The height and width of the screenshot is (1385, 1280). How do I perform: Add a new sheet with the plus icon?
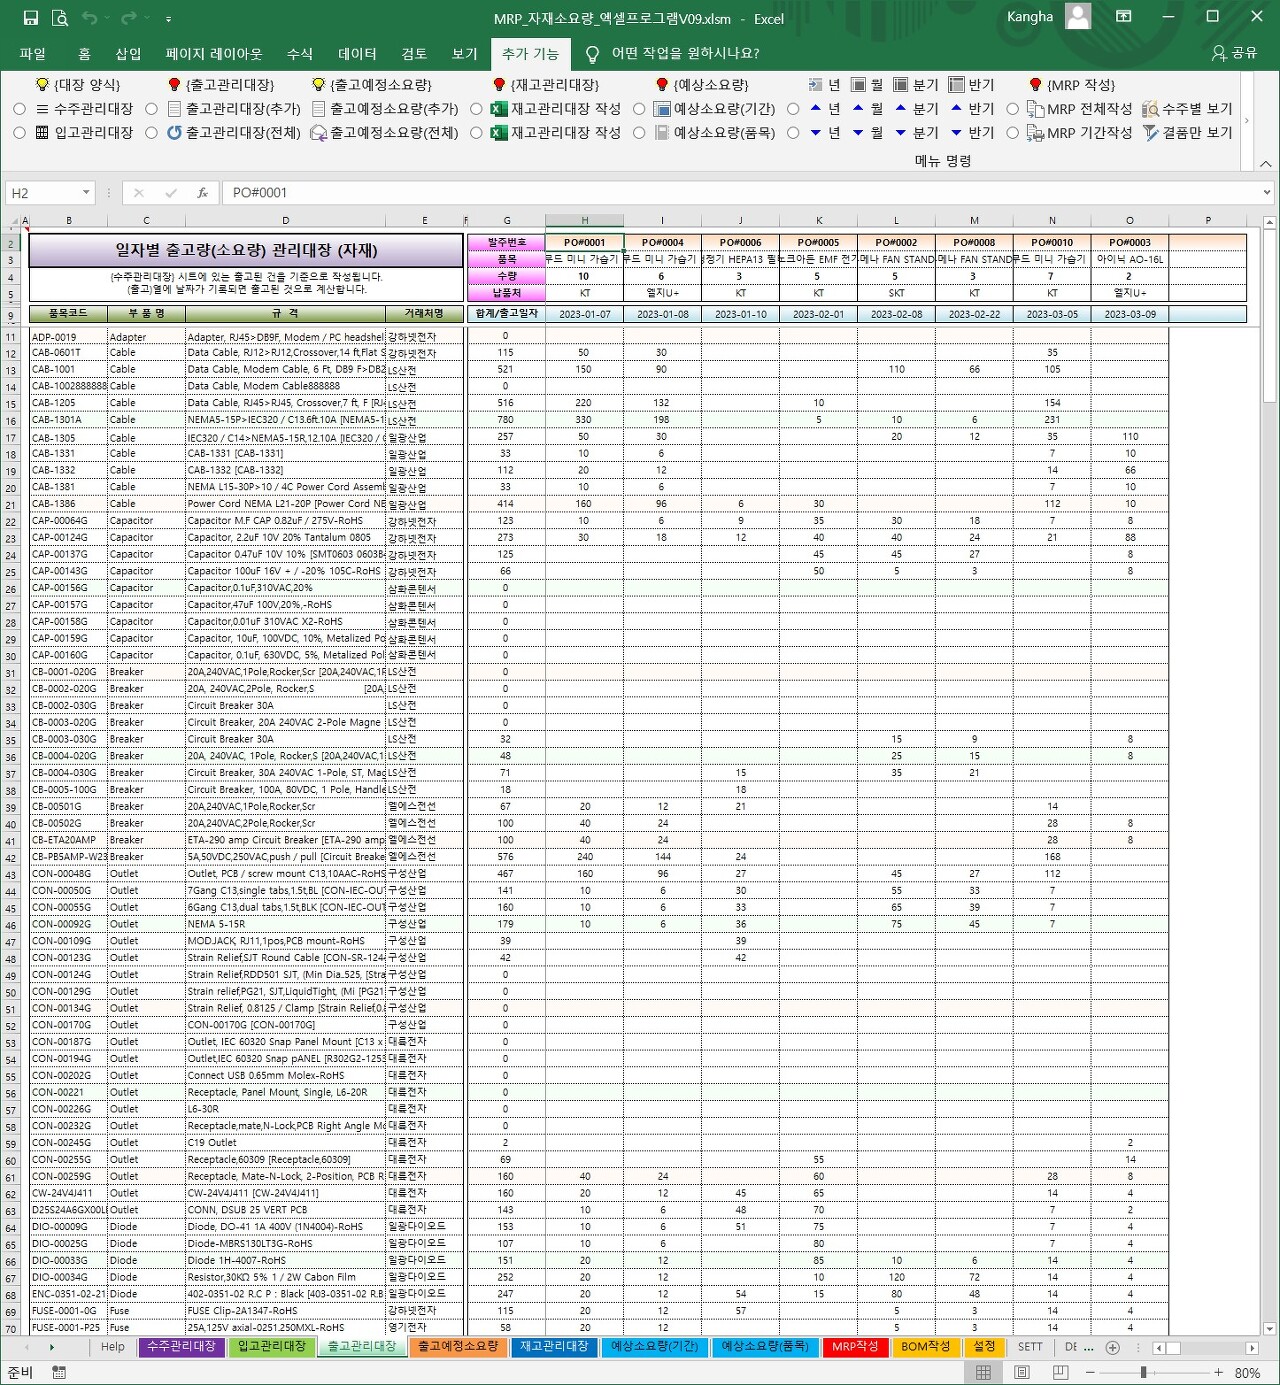1112,1347
